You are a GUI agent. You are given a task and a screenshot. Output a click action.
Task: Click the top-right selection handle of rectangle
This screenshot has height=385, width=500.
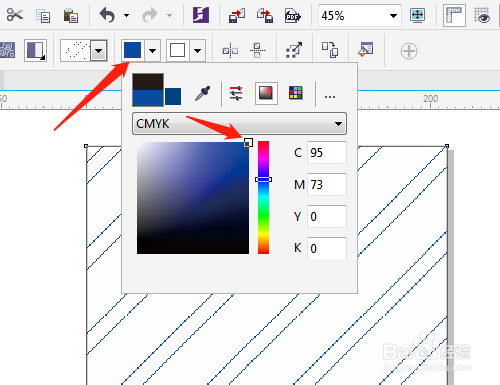pyautogui.click(x=447, y=146)
